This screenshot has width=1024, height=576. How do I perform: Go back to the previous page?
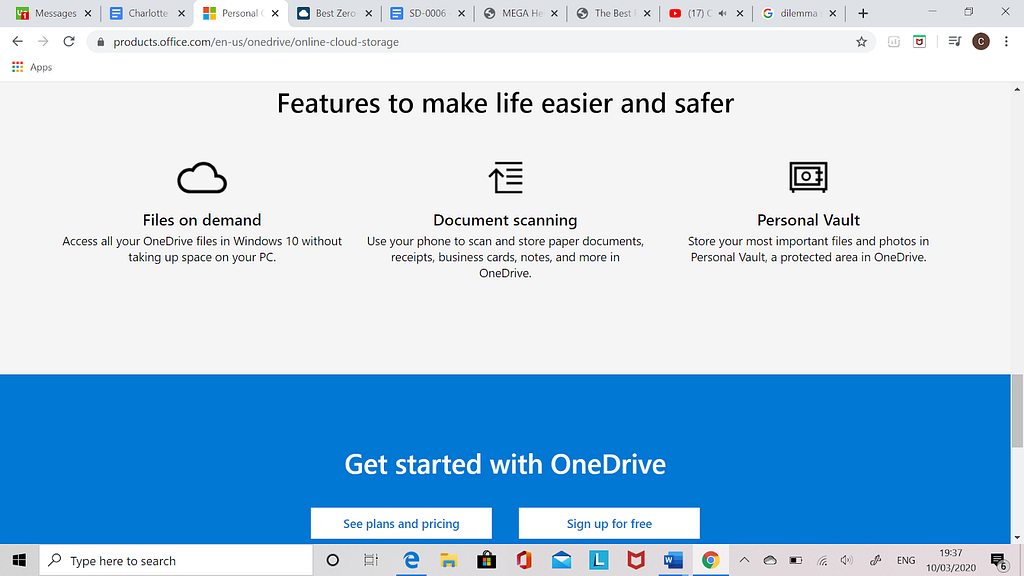pyautogui.click(x=18, y=42)
